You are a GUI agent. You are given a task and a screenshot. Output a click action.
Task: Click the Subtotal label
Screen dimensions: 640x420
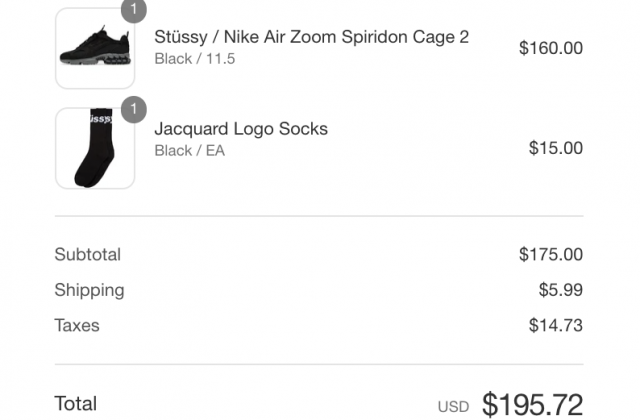88,255
